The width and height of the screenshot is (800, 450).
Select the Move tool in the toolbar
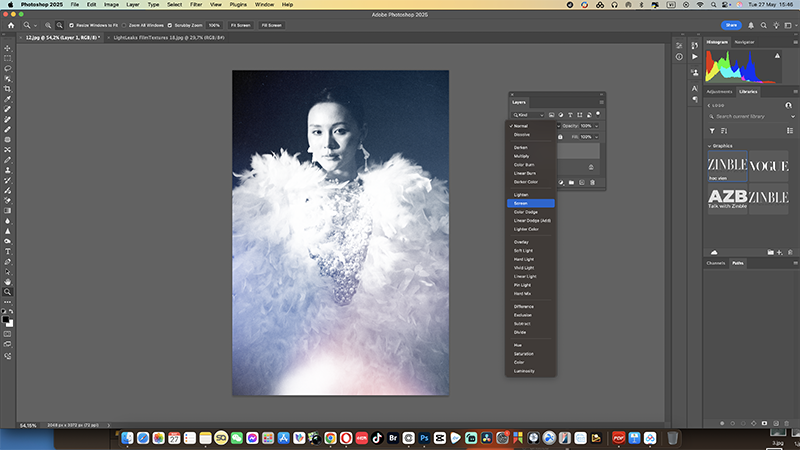pos(7,47)
